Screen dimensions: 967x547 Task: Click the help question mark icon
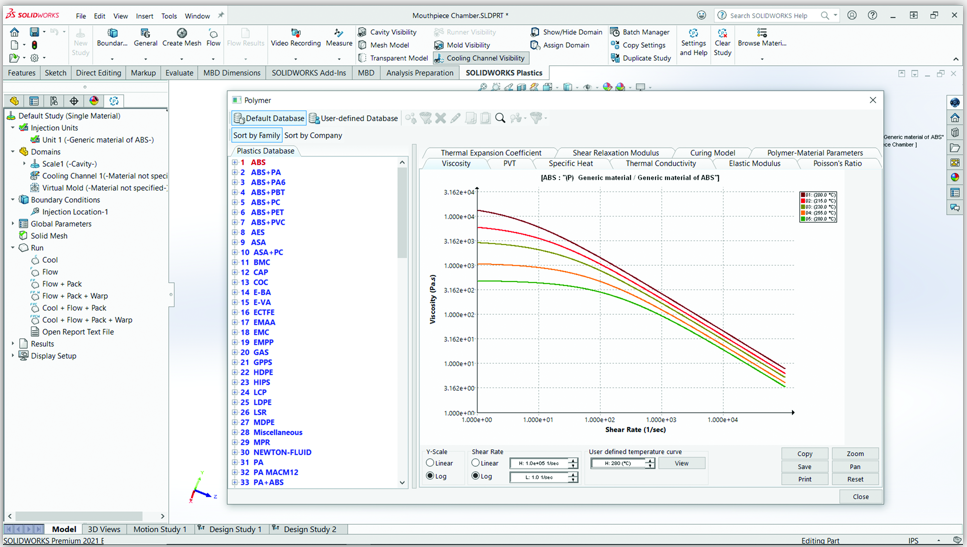pos(872,15)
